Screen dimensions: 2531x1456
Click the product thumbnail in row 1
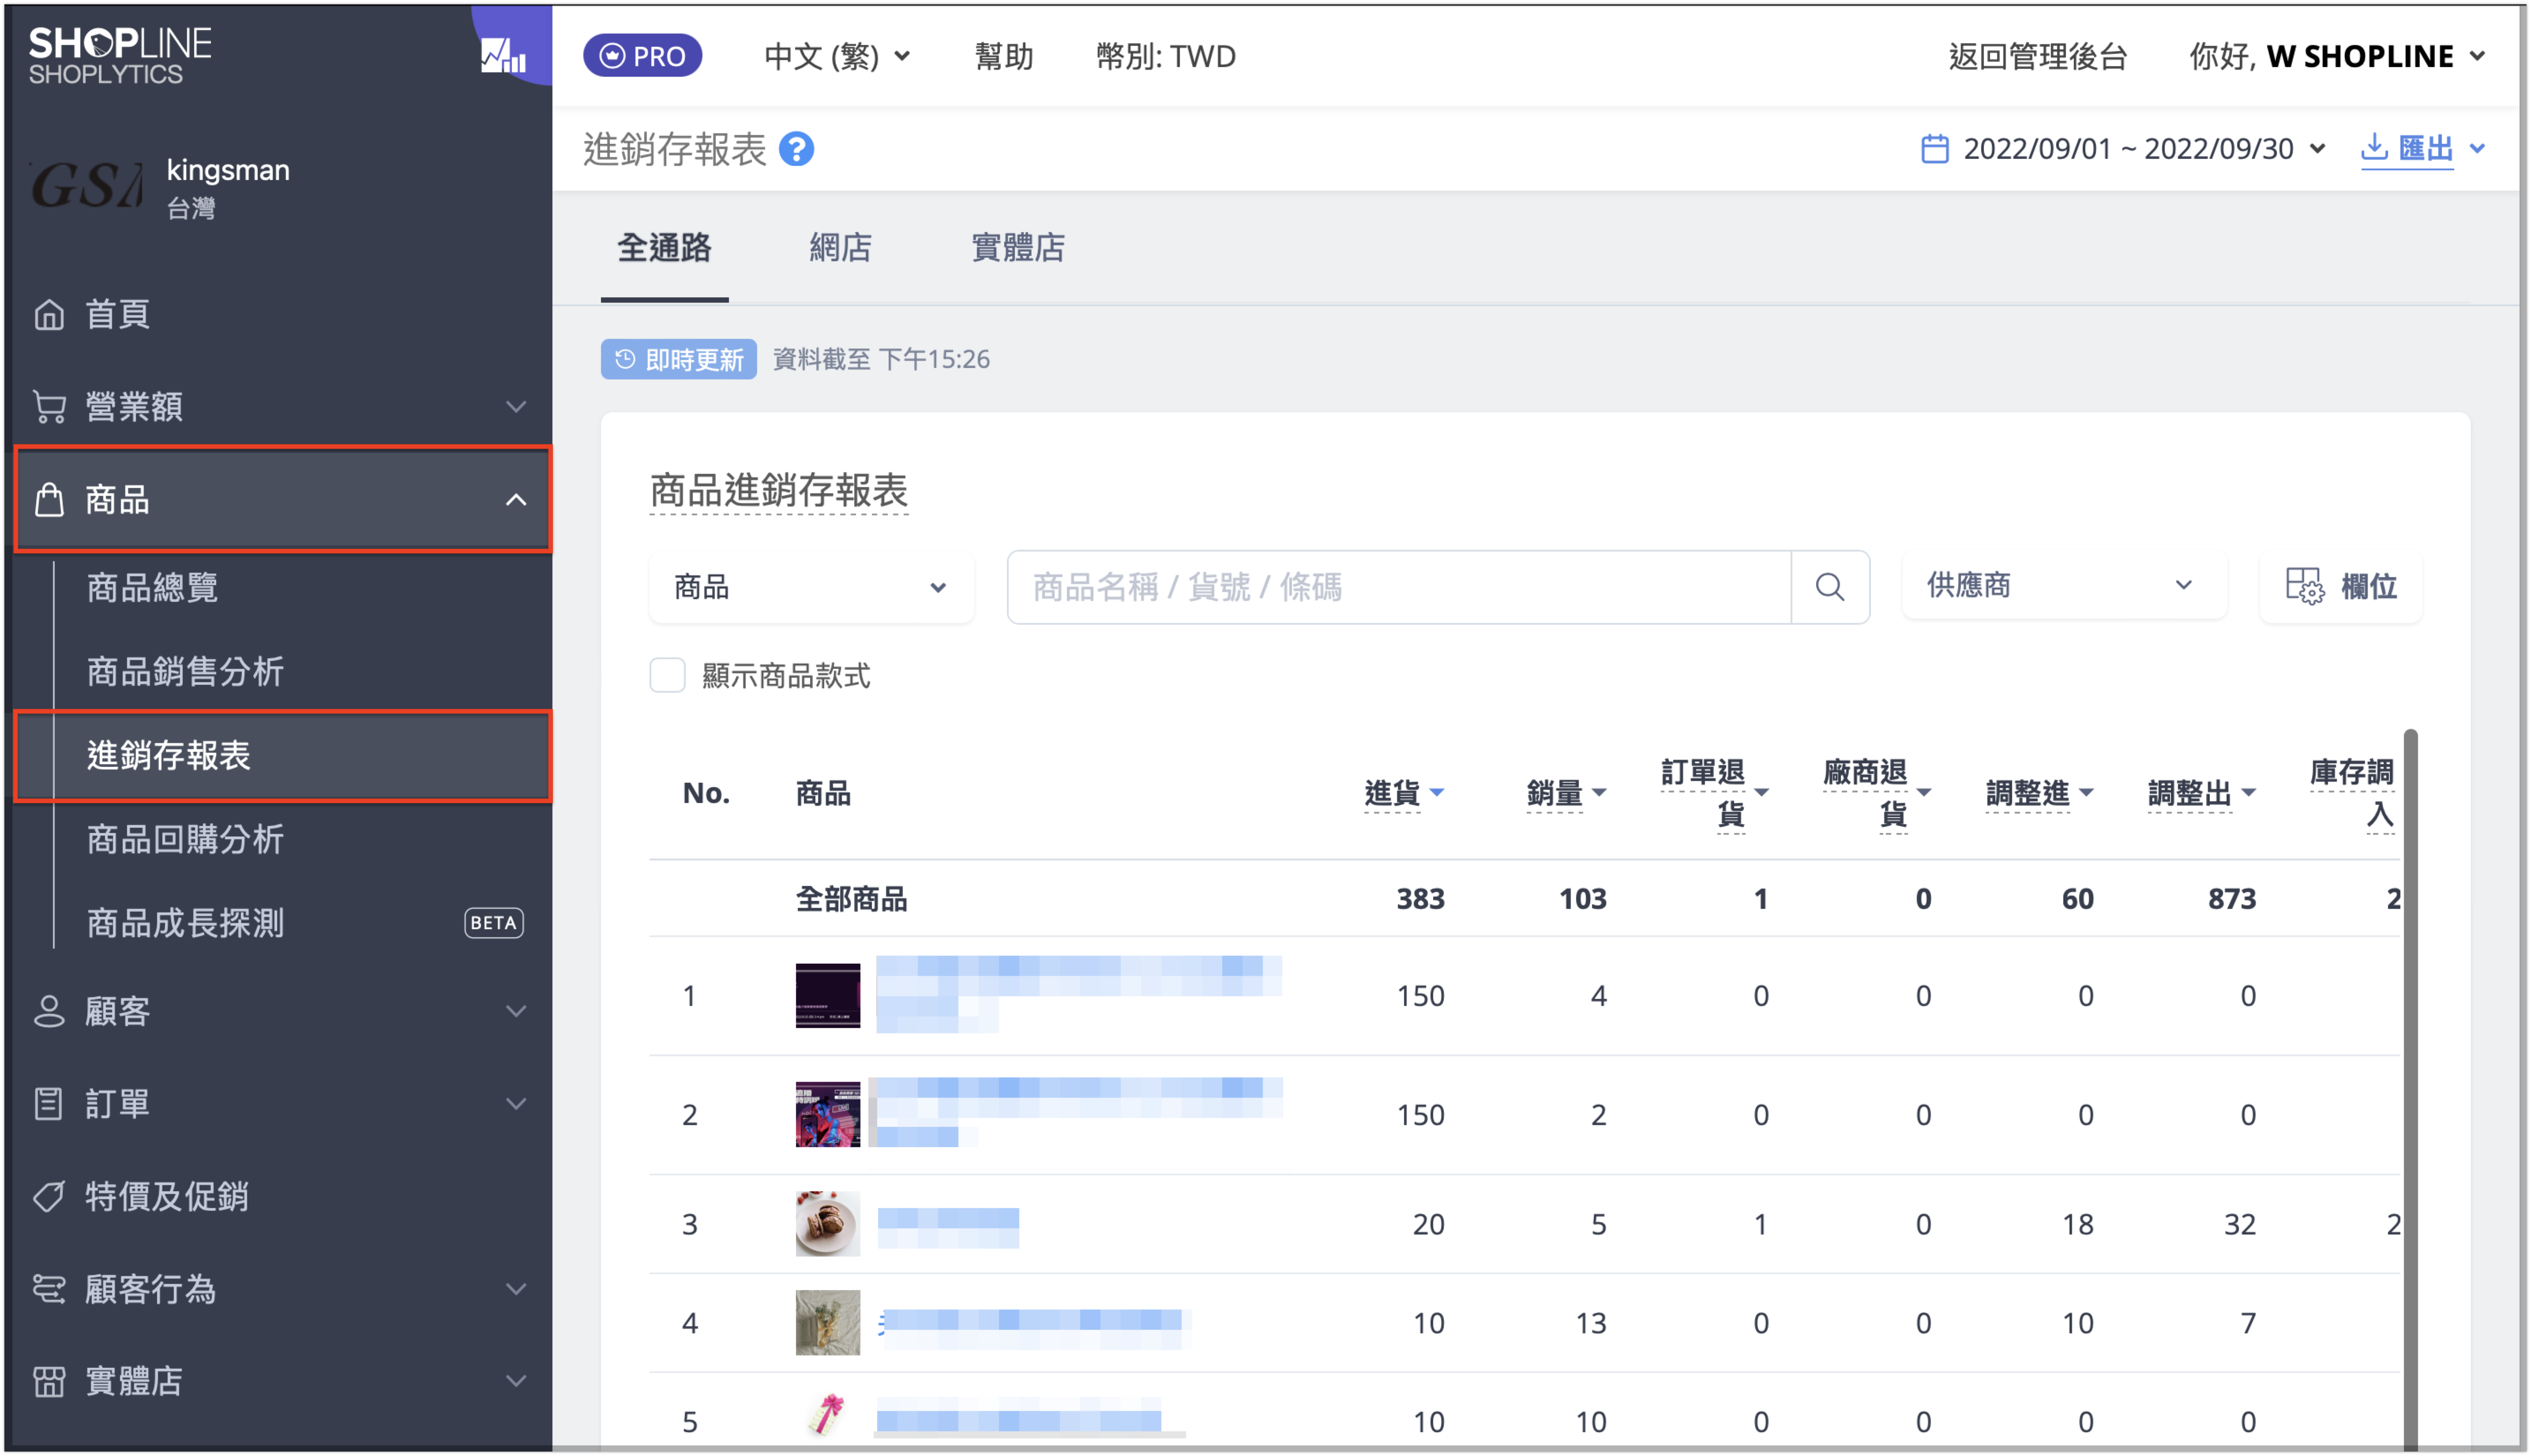tap(827, 995)
